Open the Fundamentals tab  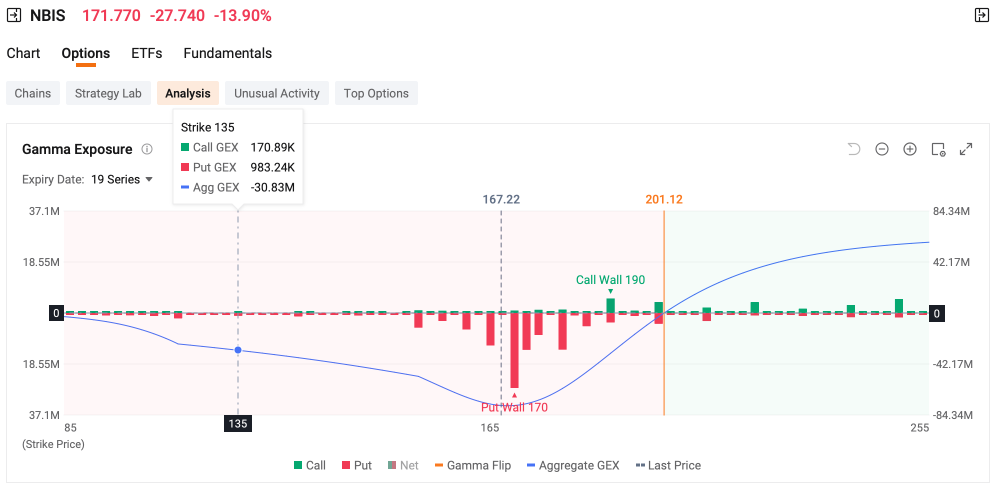tap(227, 53)
